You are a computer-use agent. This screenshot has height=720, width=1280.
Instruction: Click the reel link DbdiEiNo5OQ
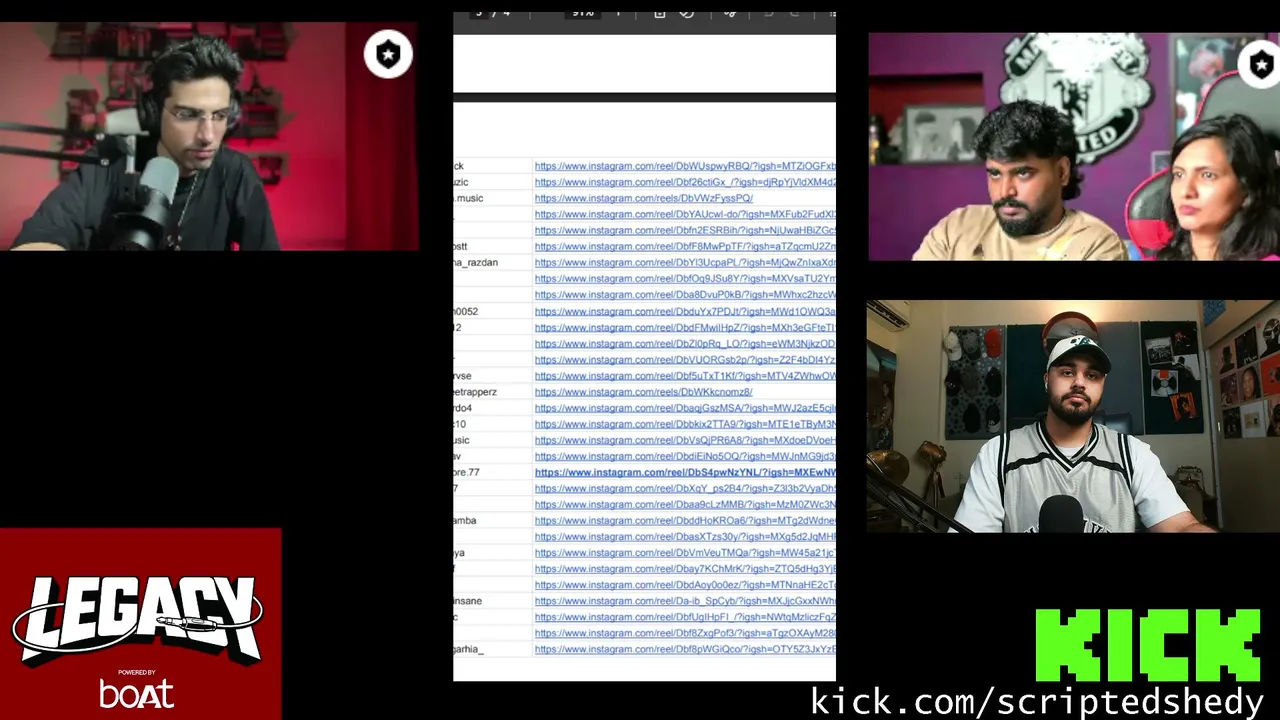[685, 456]
